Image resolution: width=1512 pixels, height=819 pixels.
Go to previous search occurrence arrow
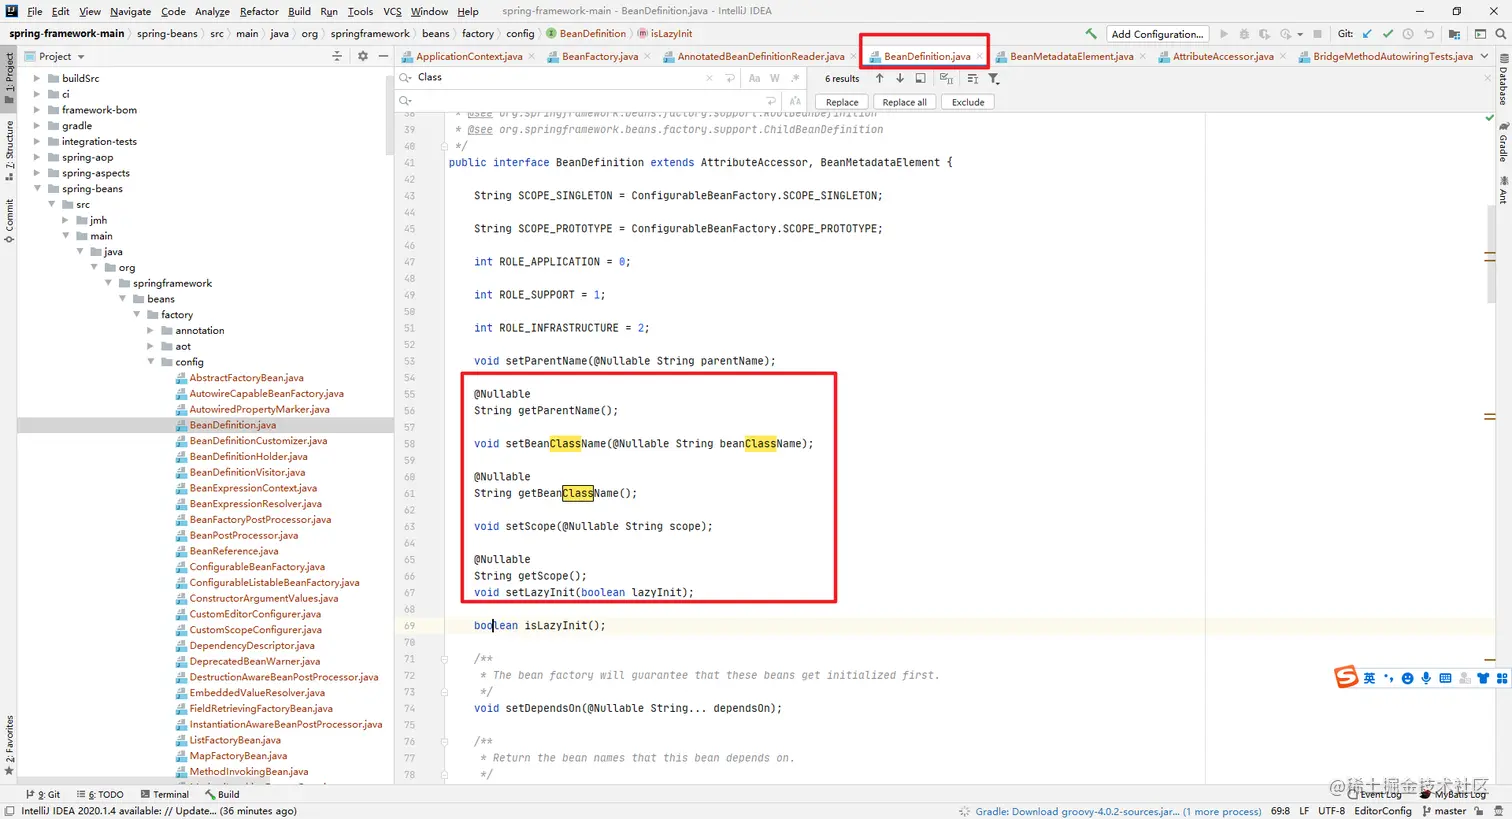(x=879, y=78)
